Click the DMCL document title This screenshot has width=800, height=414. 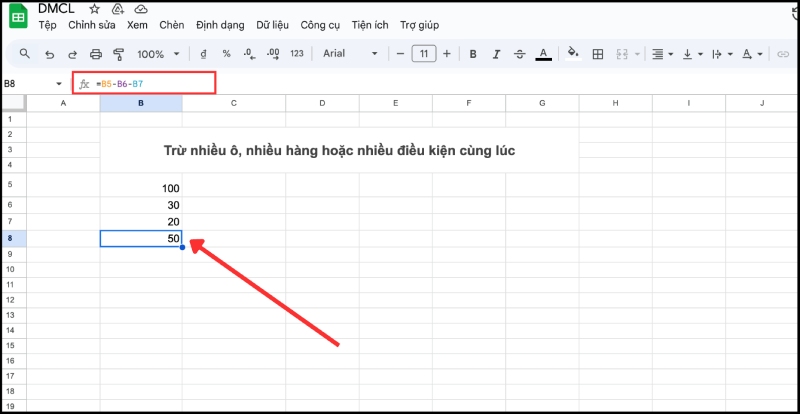(x=56, y=9)
